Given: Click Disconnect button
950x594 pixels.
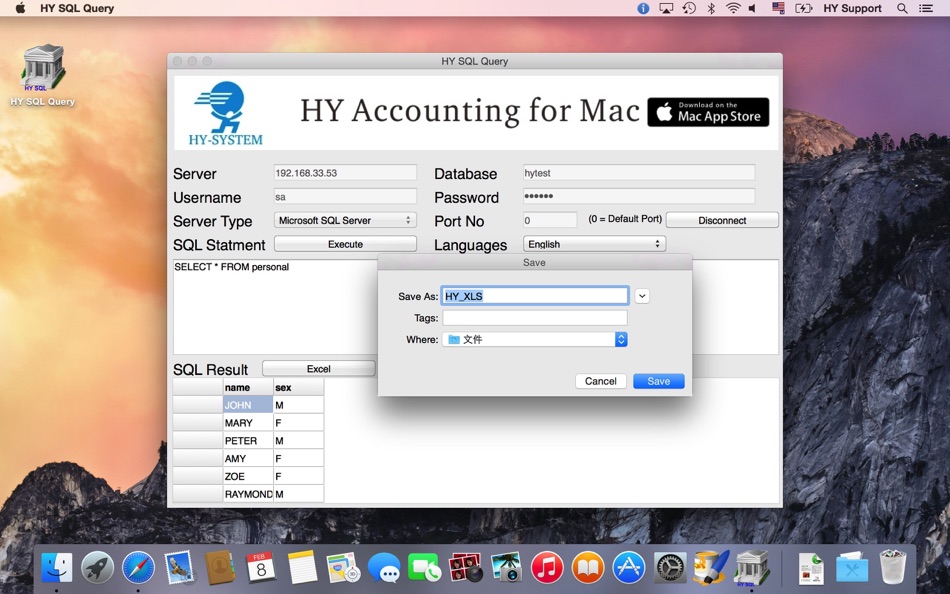Looking at the screenshot, I should tap(722, 220).
